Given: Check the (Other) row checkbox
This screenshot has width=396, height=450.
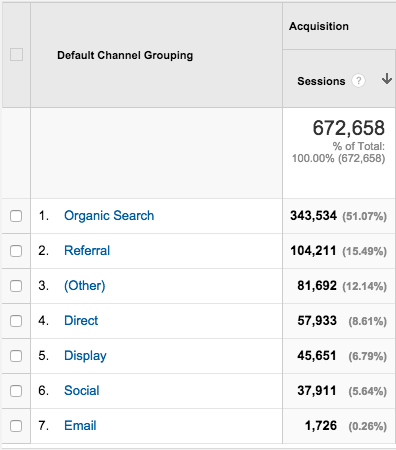Looking at the screenshot, I should pyautogui.click(x=16, y=286).
